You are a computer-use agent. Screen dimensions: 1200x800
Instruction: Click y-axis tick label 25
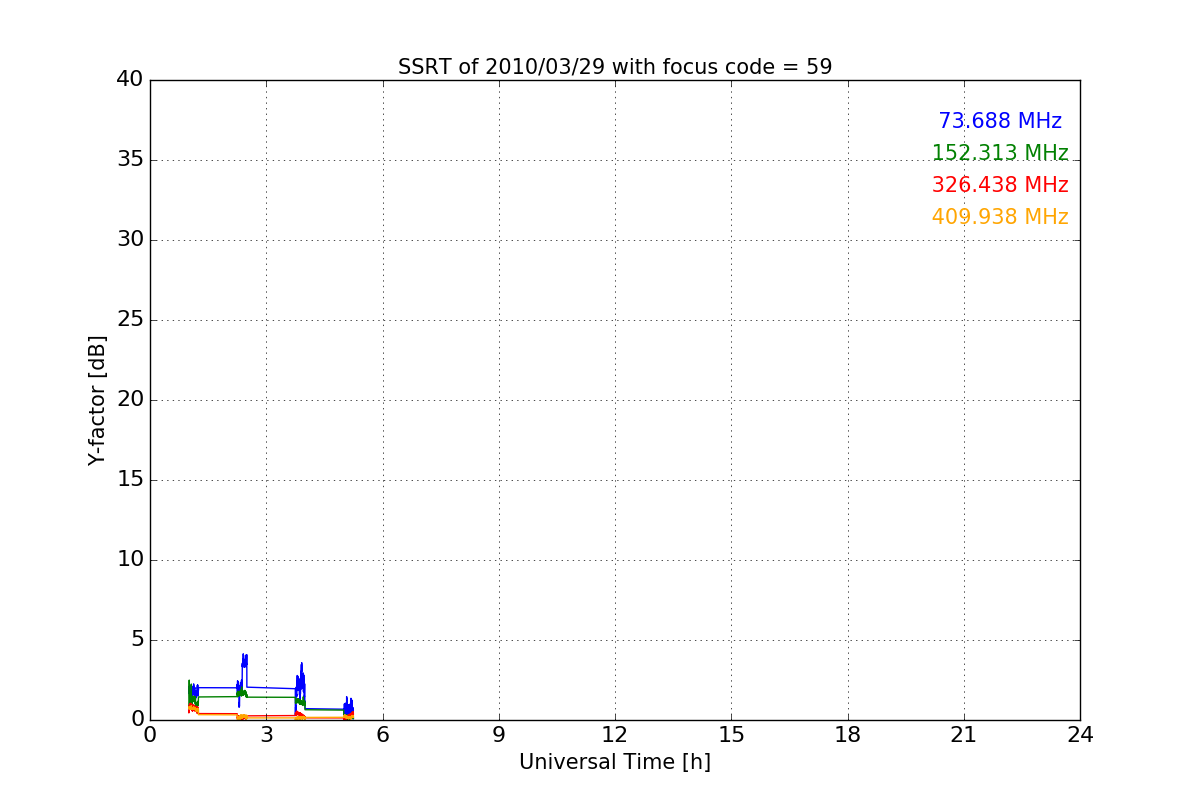click(x=130, y=320)
